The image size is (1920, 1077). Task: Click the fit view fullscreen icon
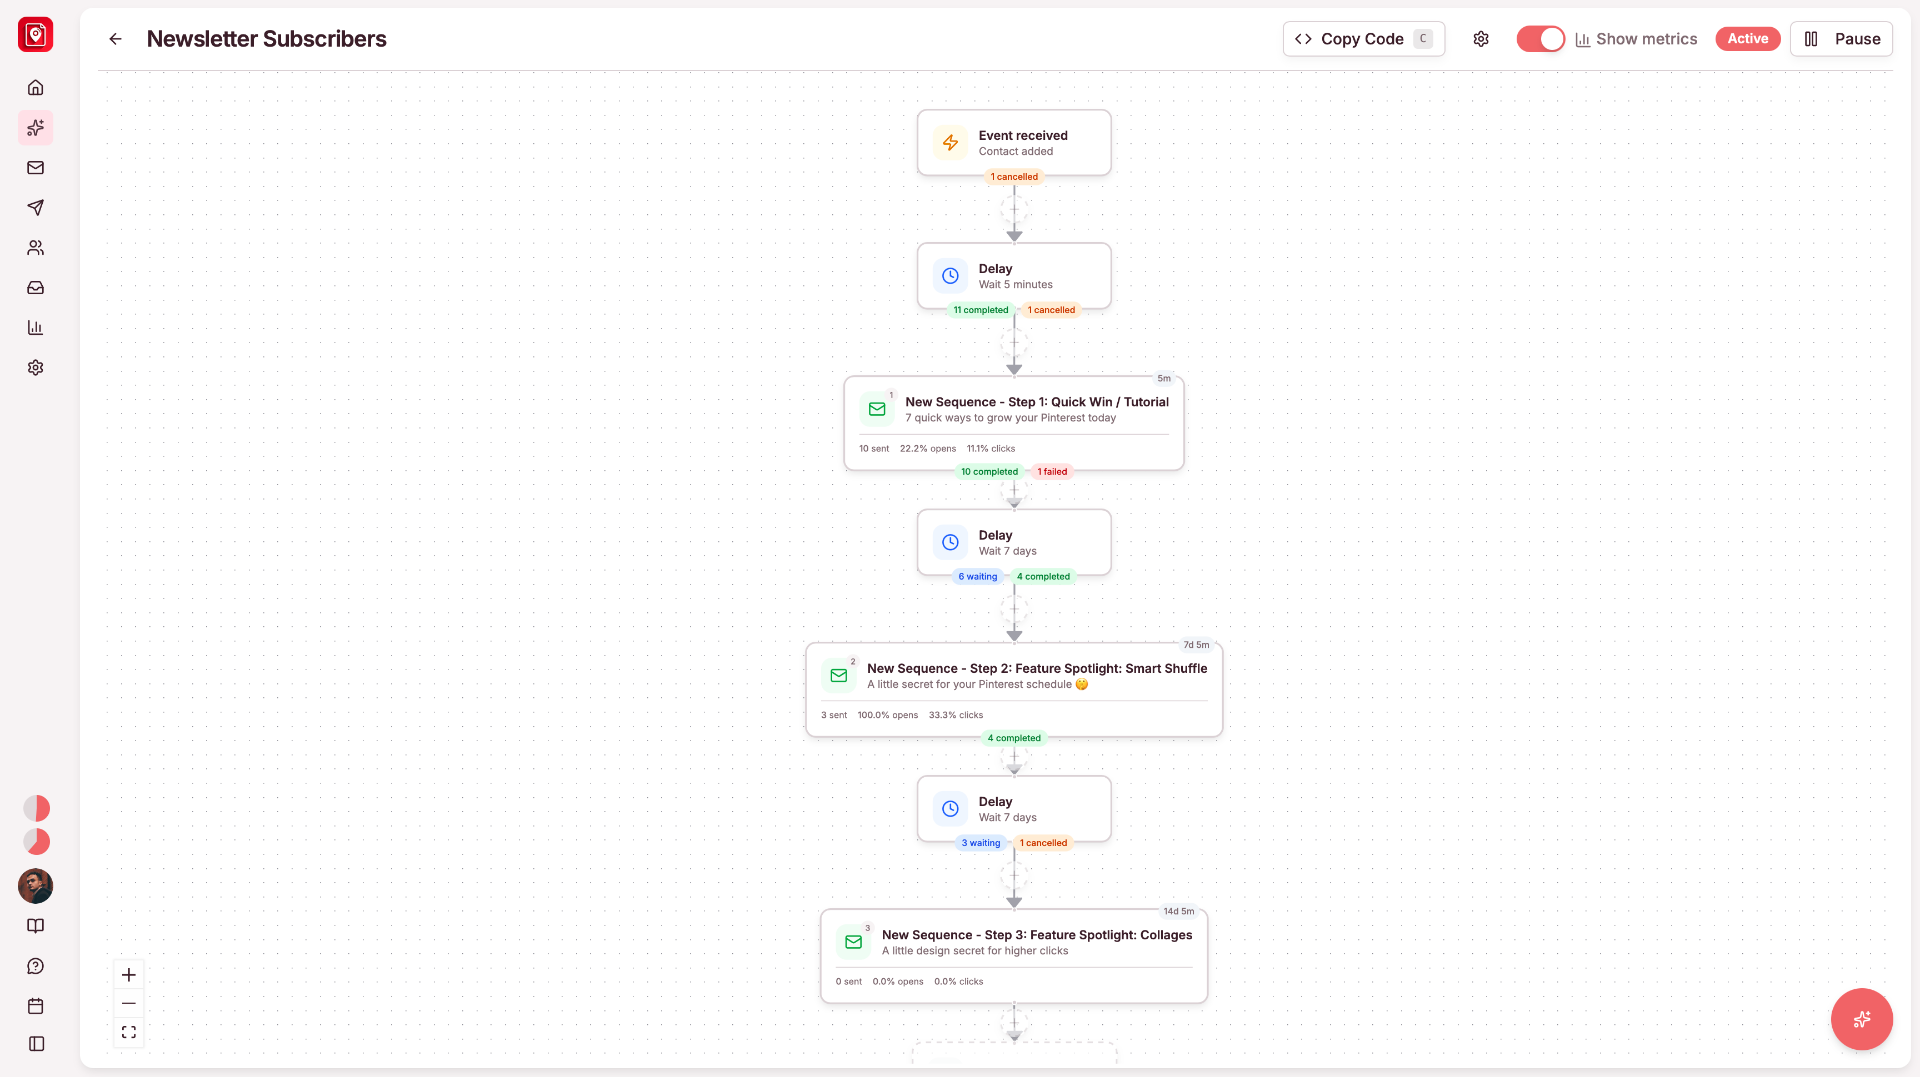click(129, 1032)
